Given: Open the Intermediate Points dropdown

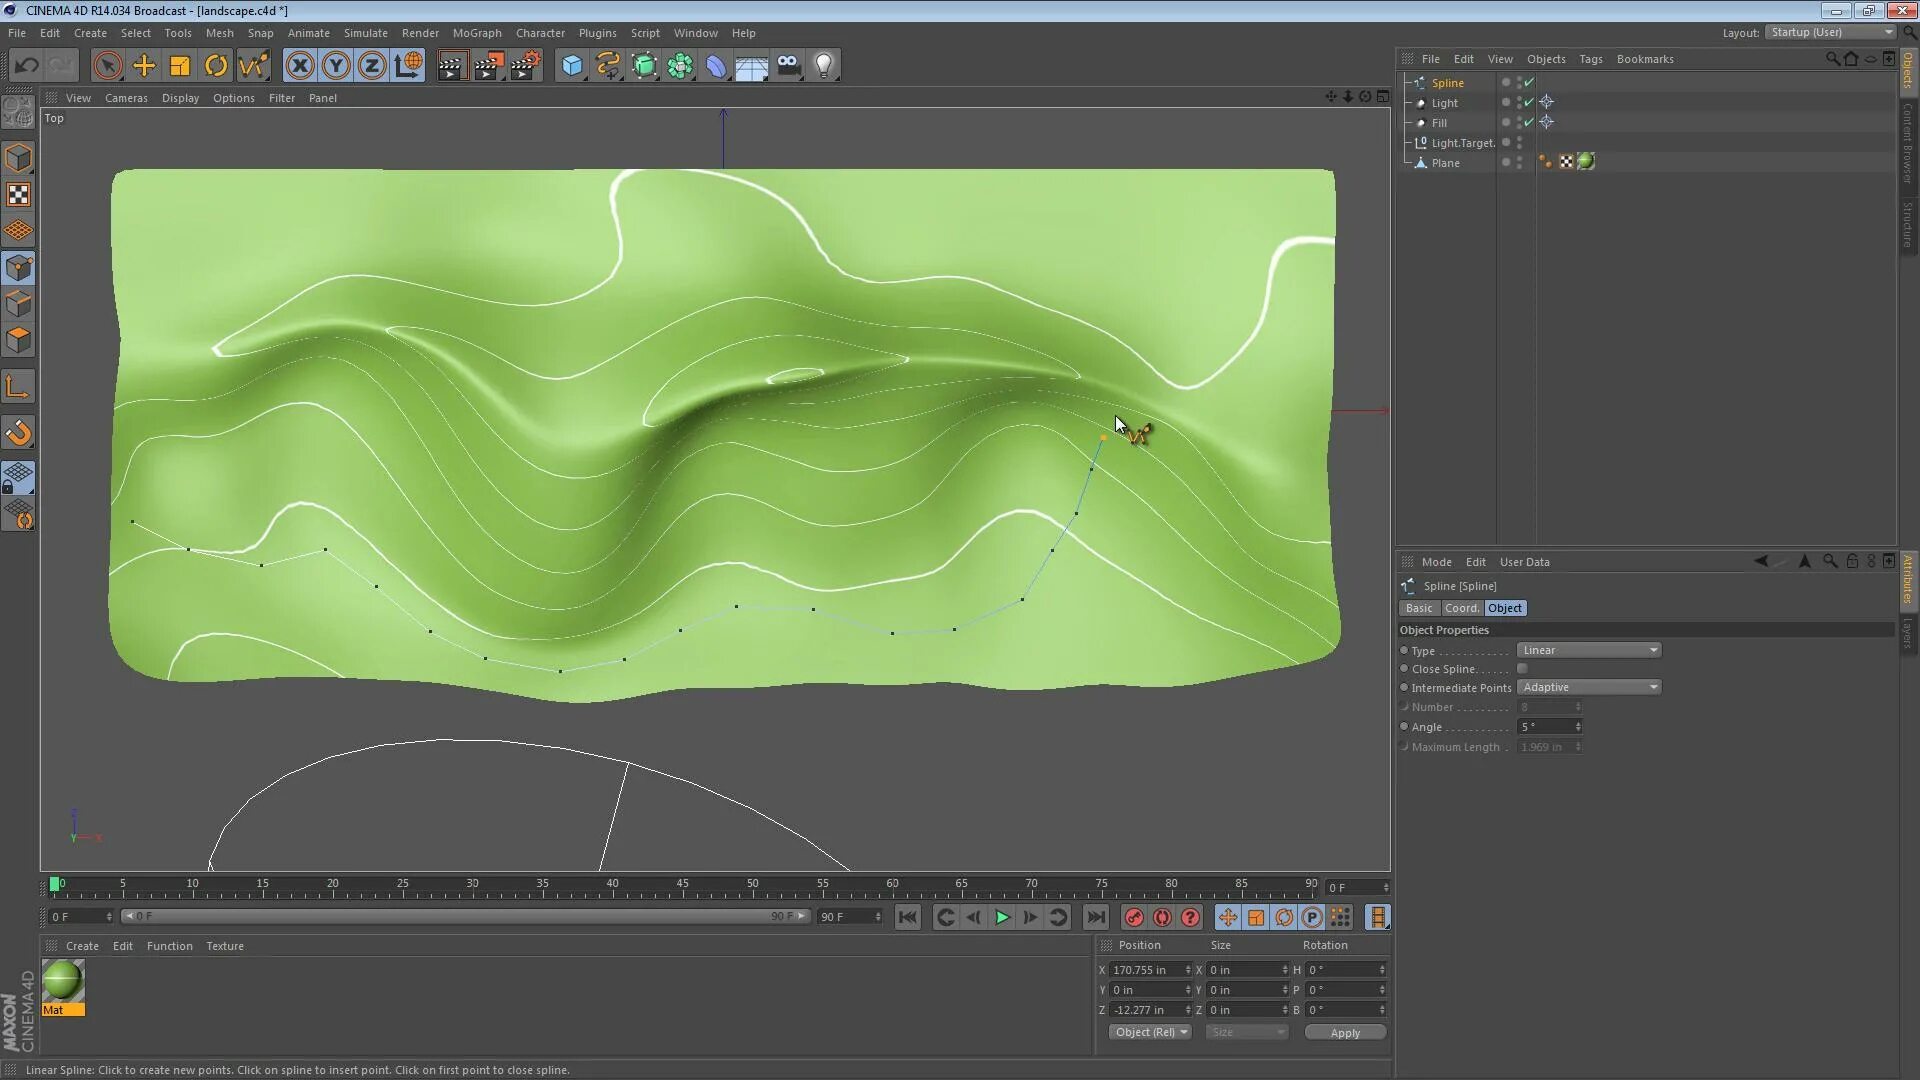Looking at the screenshot, I should (x=1588, y=687).
